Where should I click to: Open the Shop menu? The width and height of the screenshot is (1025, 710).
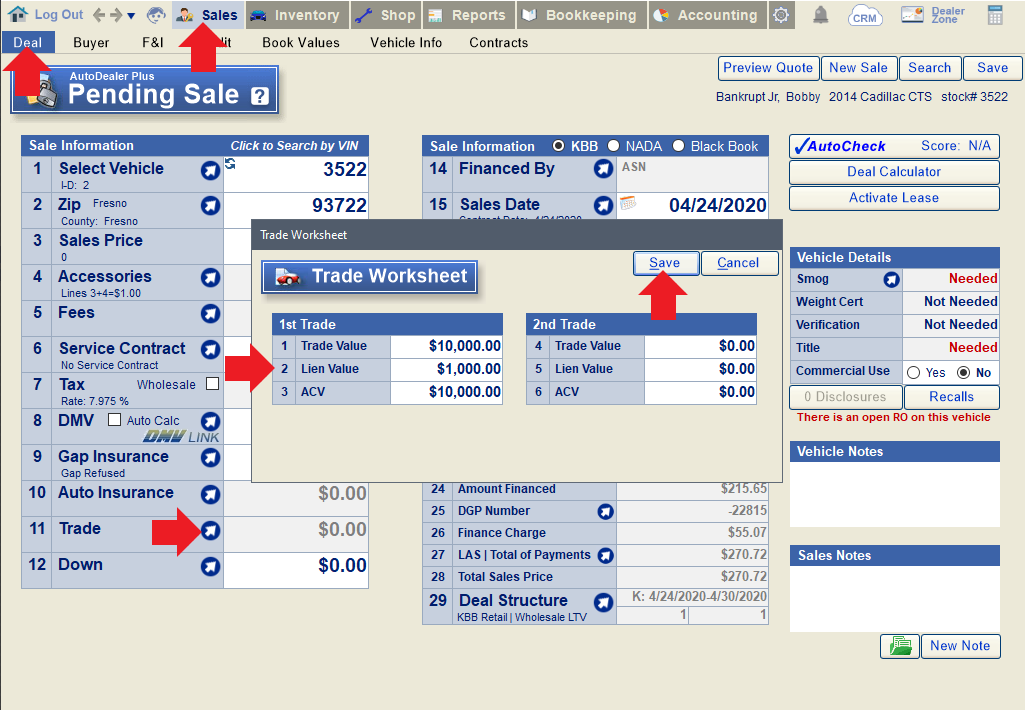386,15
